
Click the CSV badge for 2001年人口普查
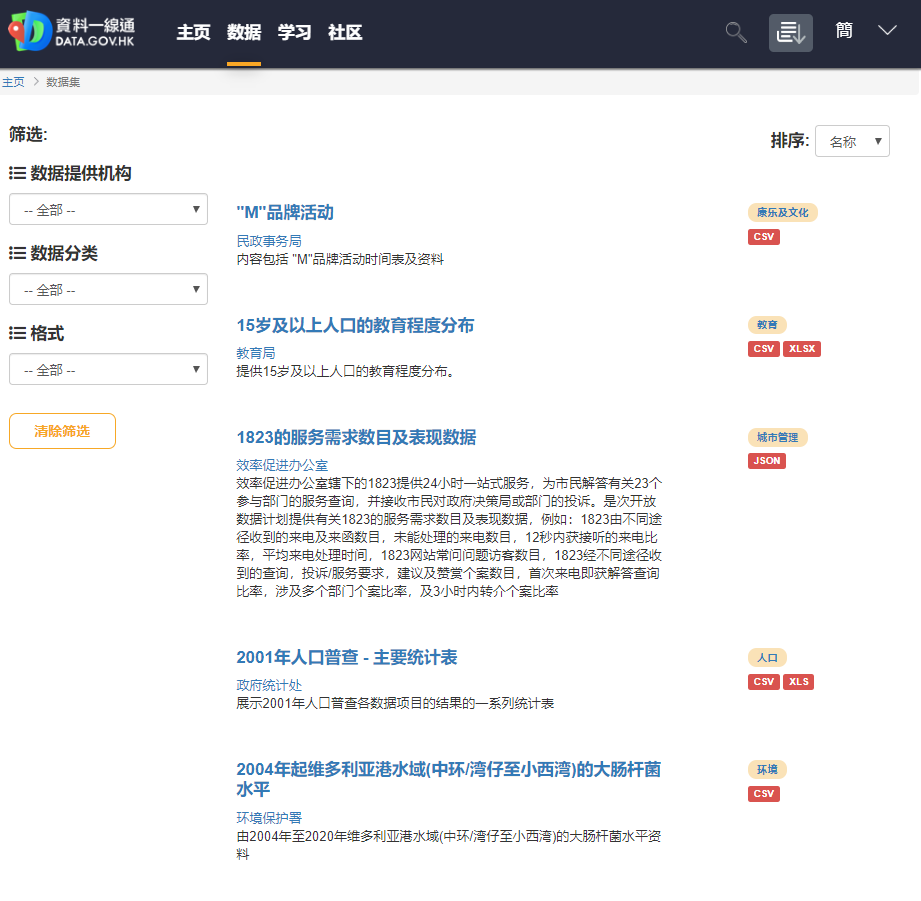(x=764, y=682)
